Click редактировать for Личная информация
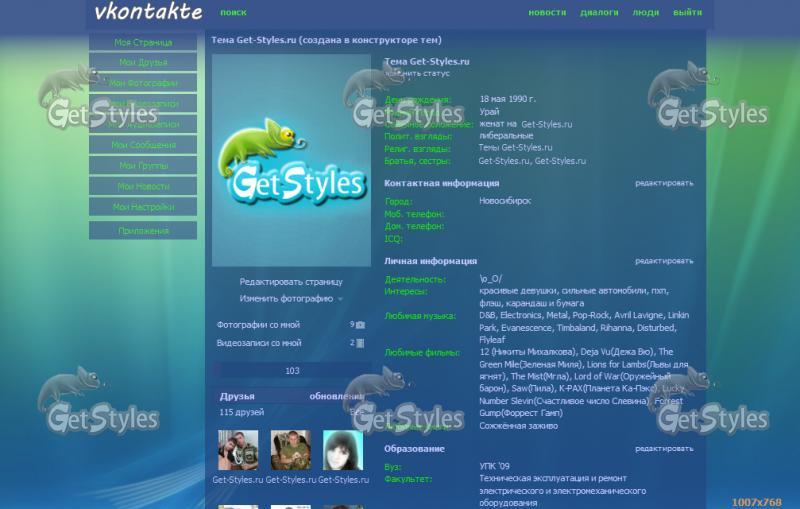Image resolution: width=800 pixels, height=509 pixels. pos(664,261)
